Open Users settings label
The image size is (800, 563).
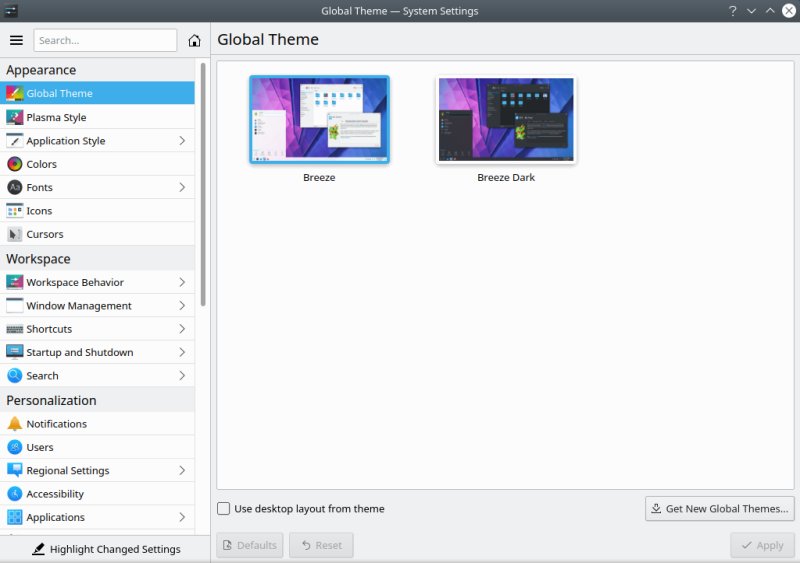pyautogui.click(x=40, y=447)
